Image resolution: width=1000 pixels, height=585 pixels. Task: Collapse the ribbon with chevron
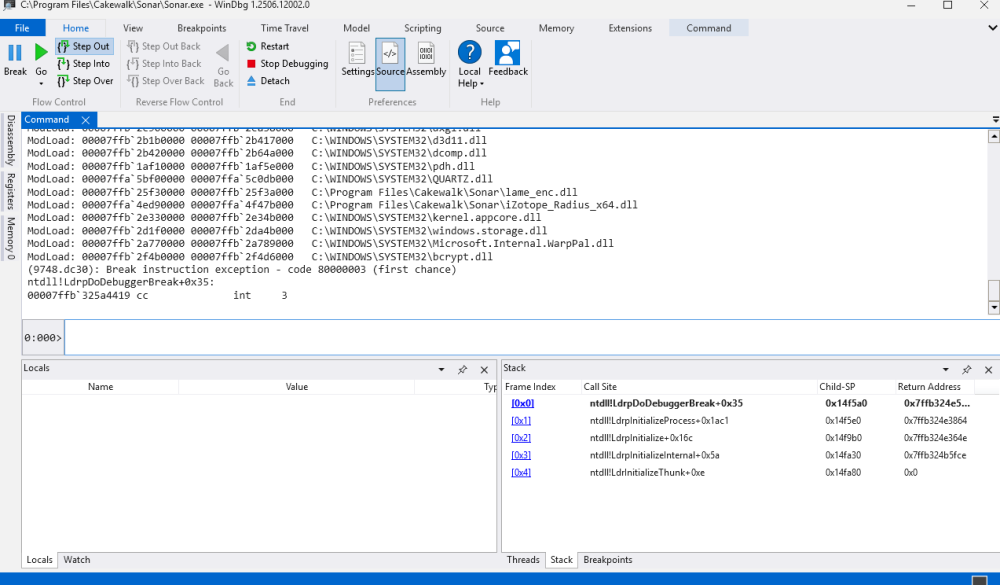tap(992, 28)
